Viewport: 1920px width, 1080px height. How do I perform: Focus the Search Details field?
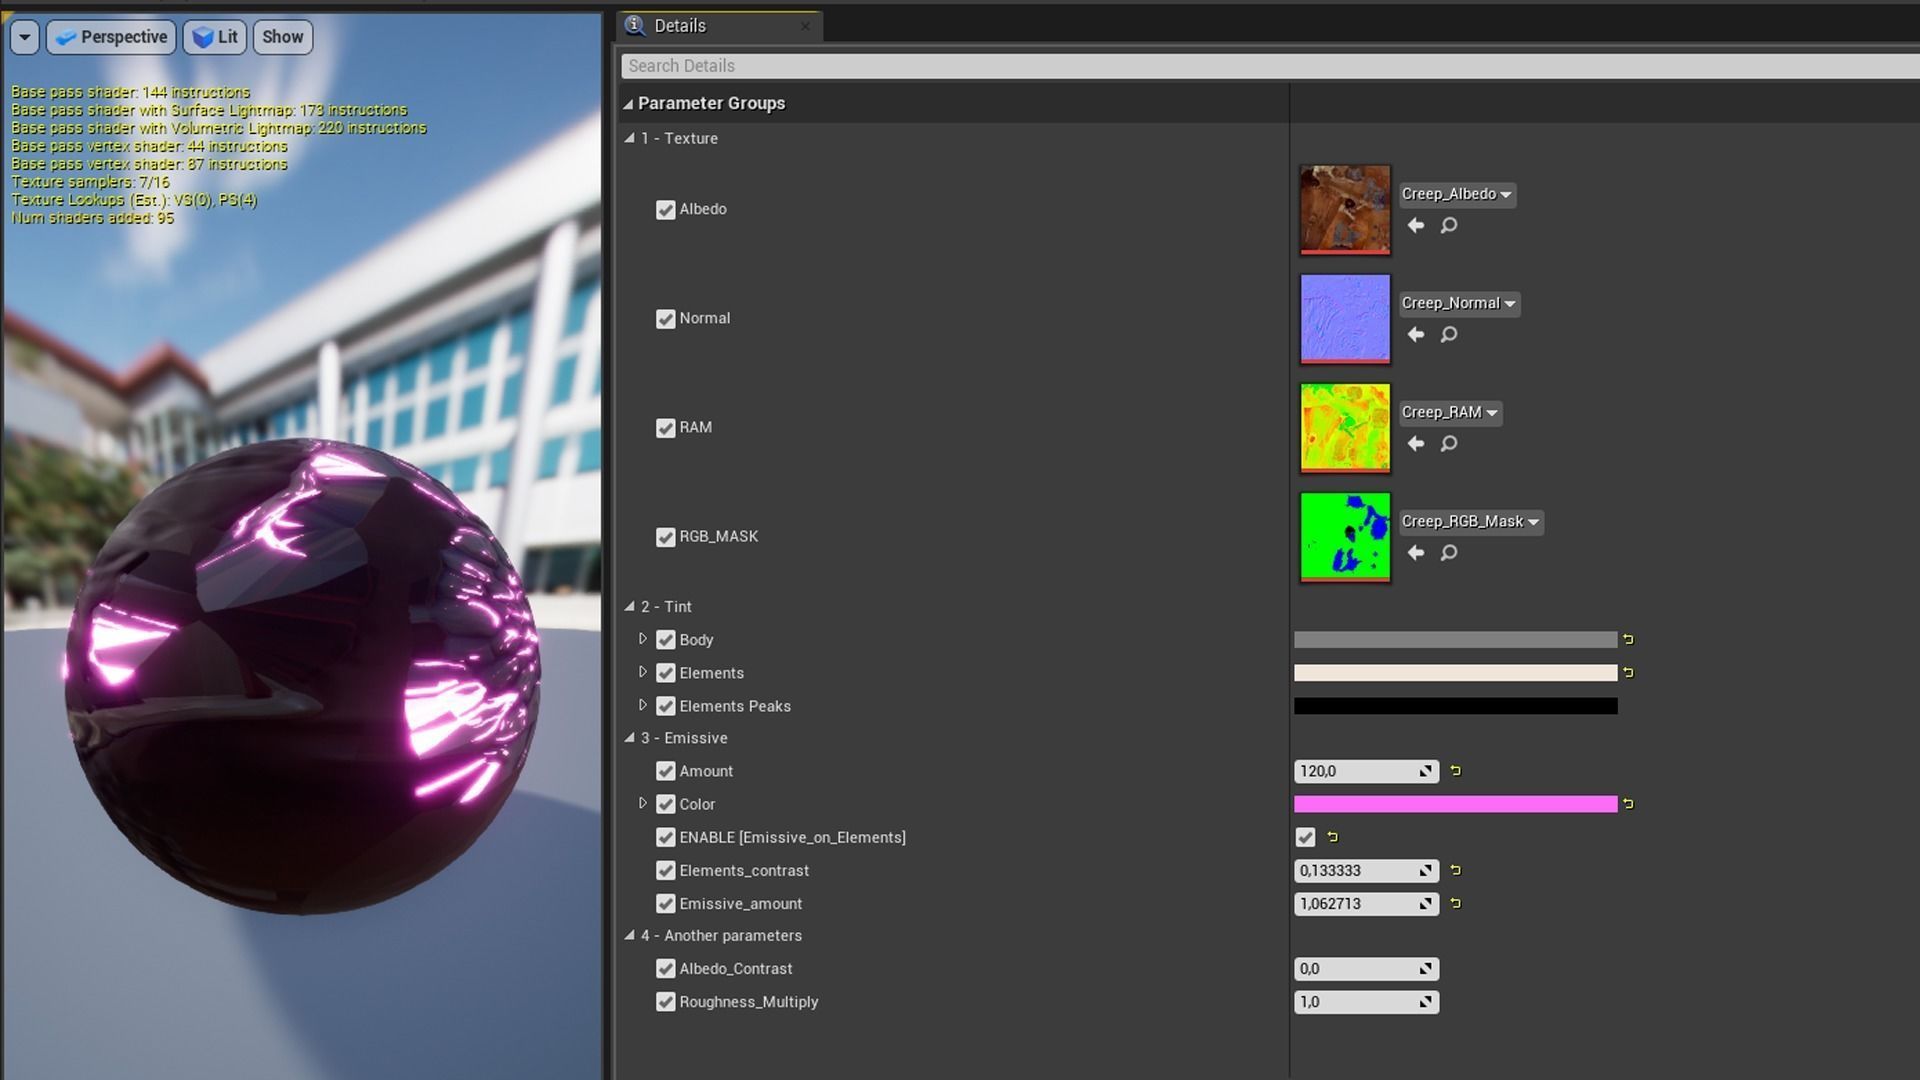coord(1260,66)
